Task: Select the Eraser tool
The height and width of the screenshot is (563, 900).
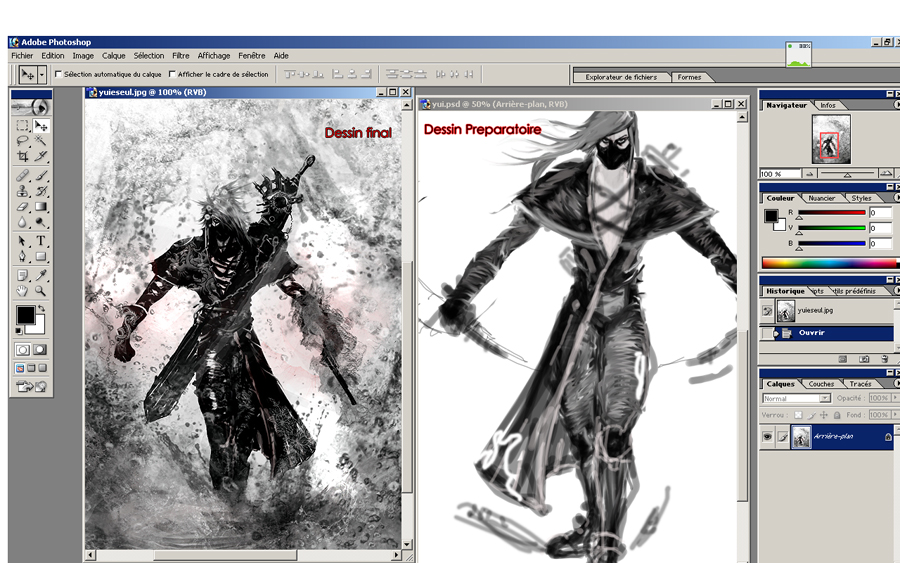Action: [x=22, y=207]
